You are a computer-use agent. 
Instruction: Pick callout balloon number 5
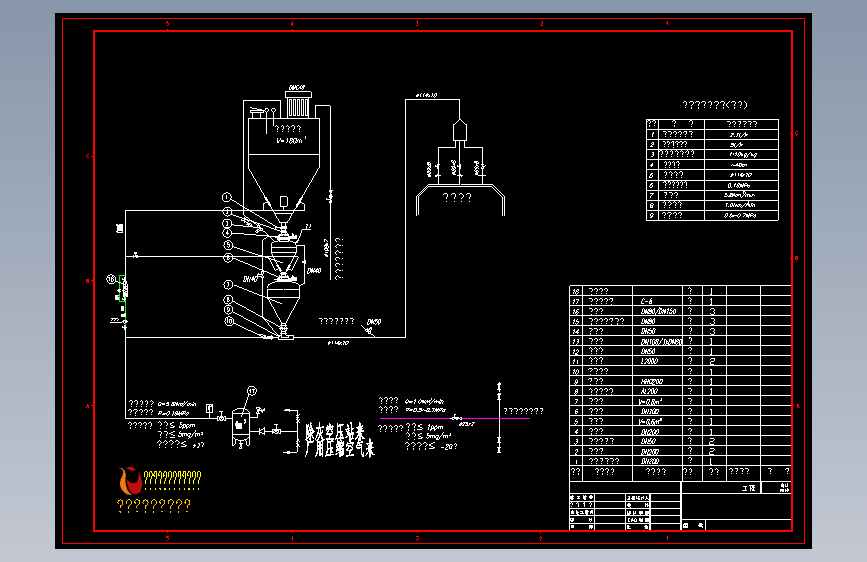point(228,245)
